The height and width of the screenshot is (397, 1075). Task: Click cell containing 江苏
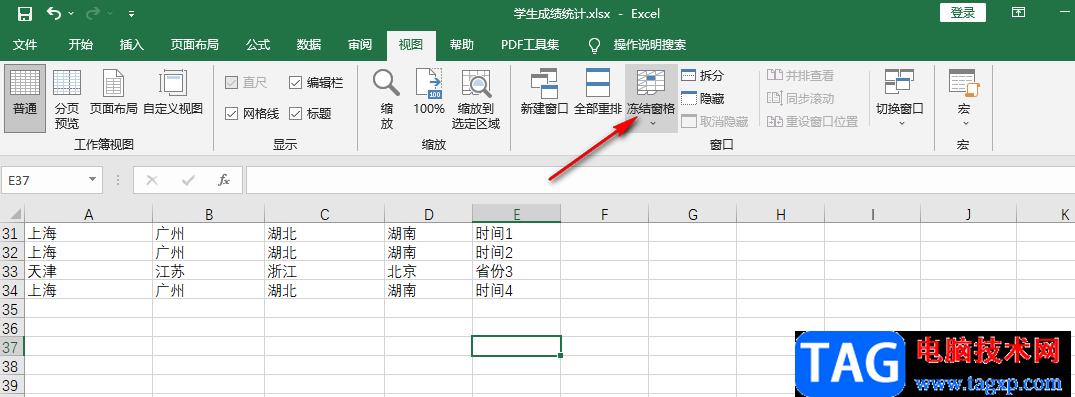(208, 271)
